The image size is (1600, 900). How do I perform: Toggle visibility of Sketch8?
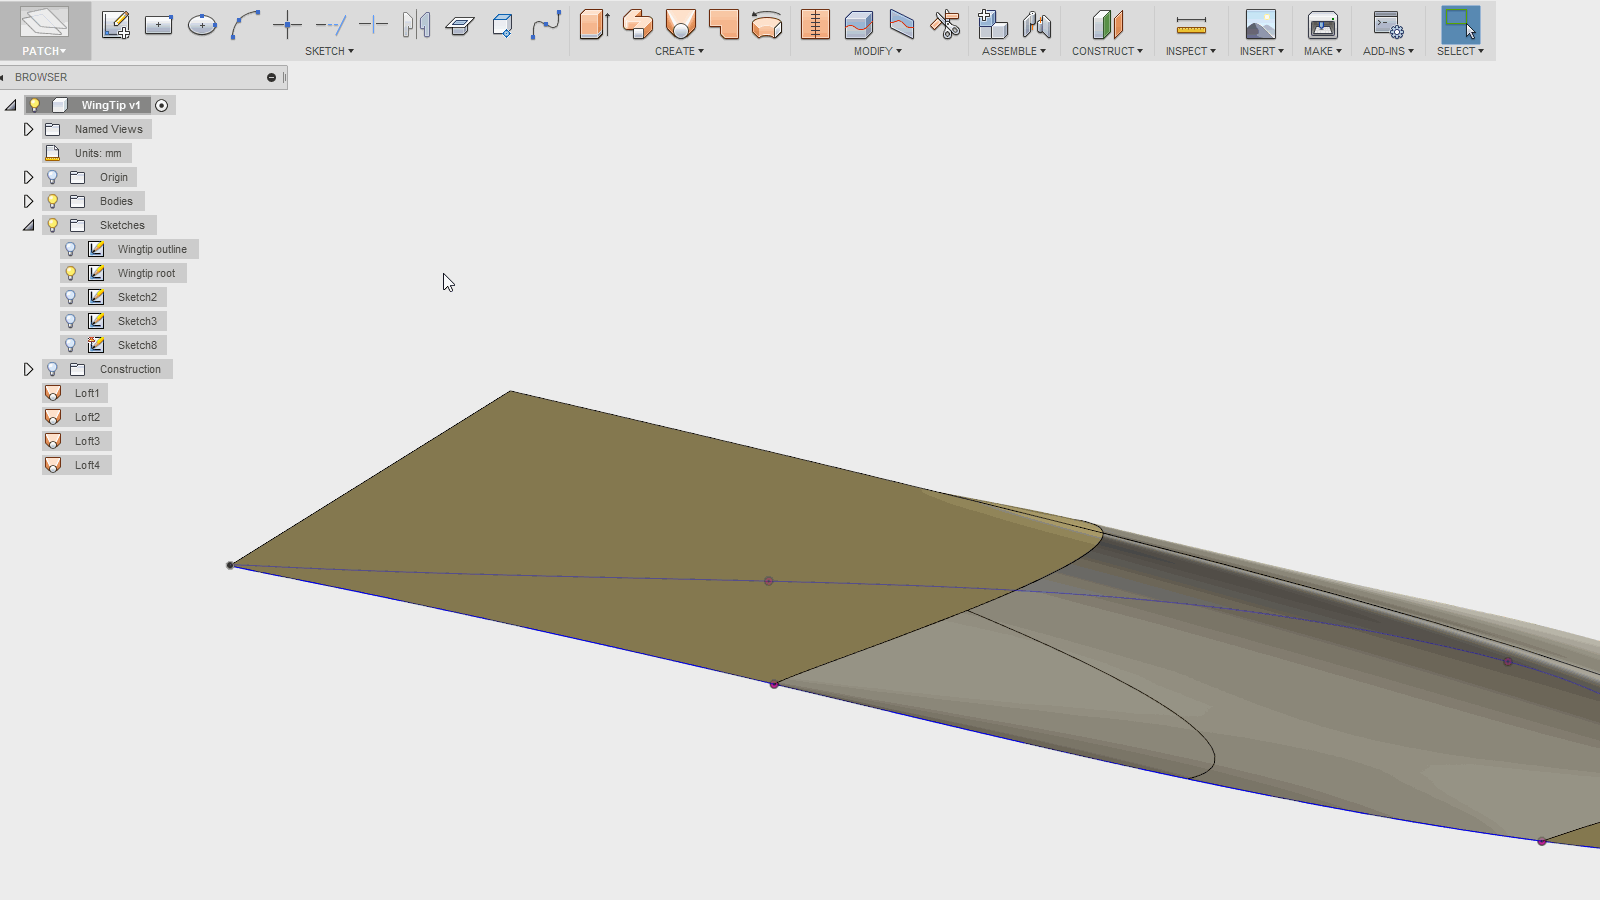pos(70,344)
